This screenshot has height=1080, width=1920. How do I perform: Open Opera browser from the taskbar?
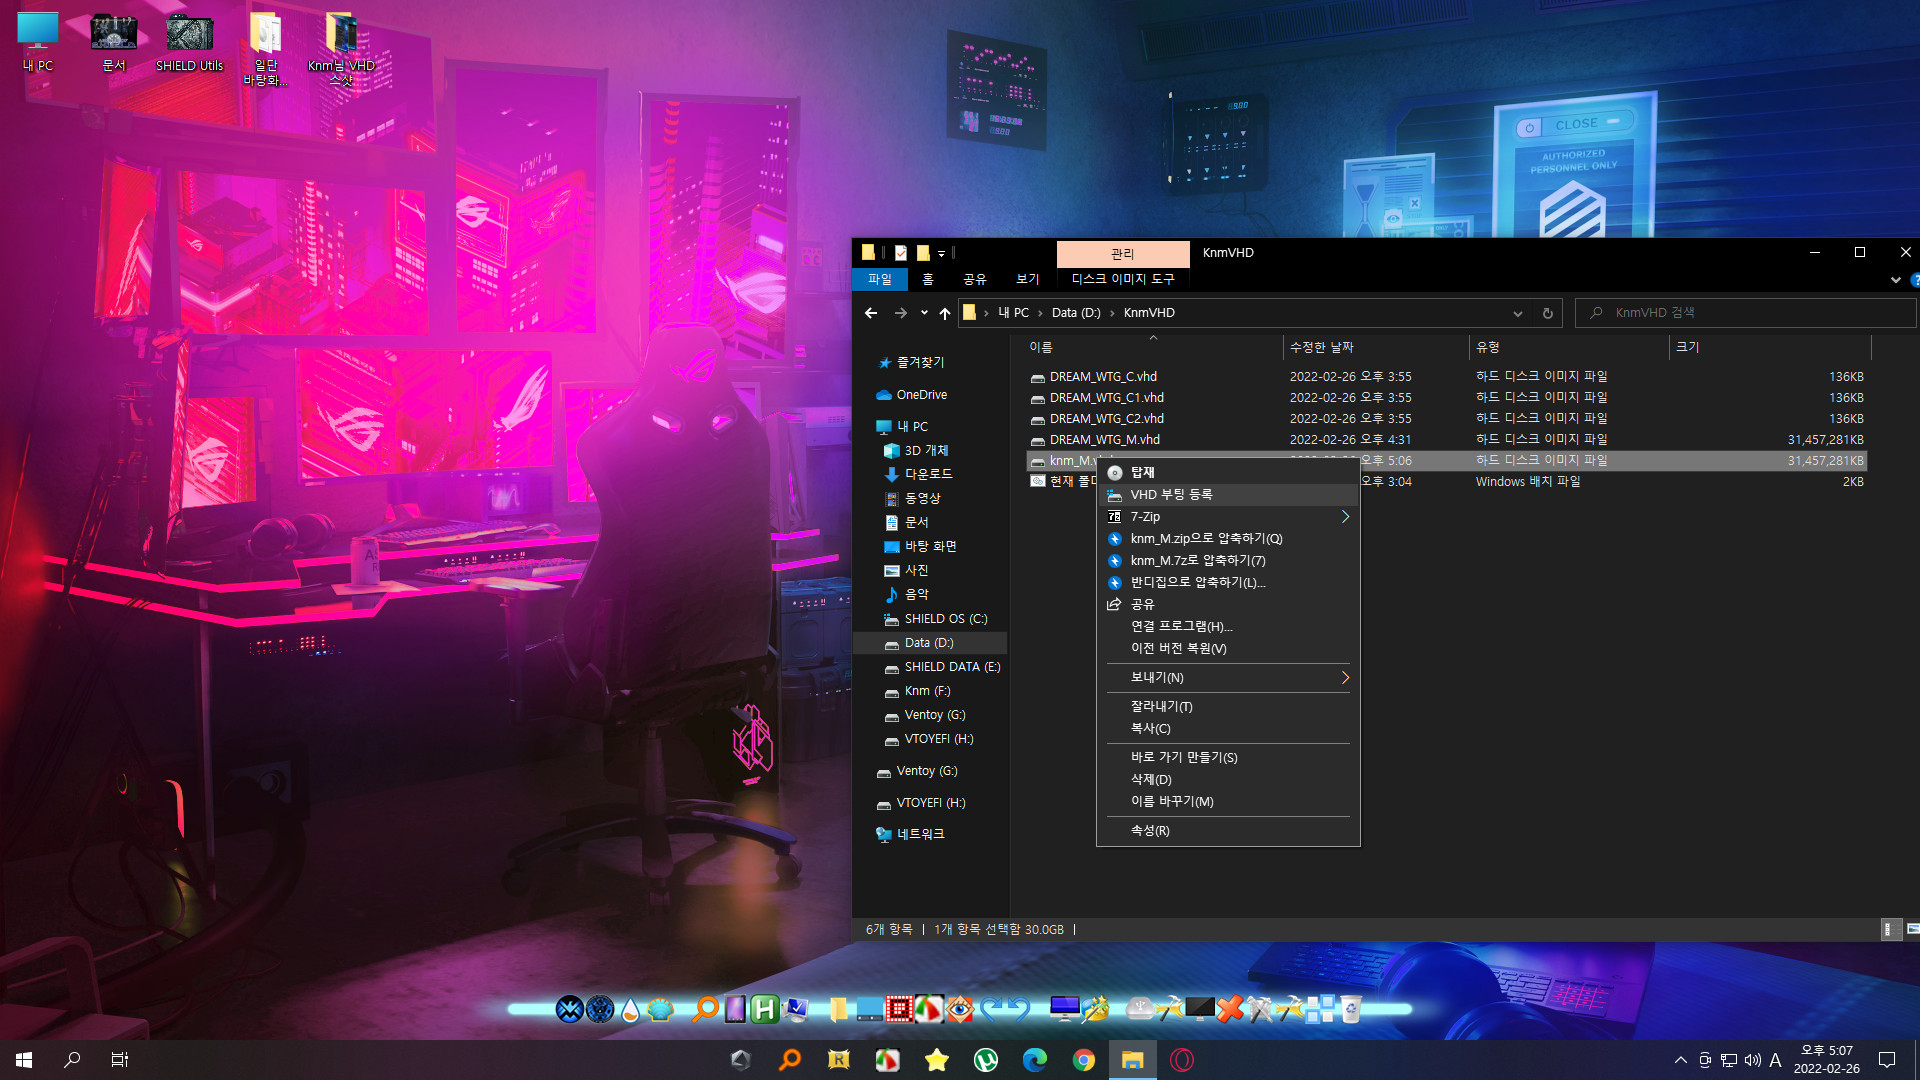coord(1182,1060)
